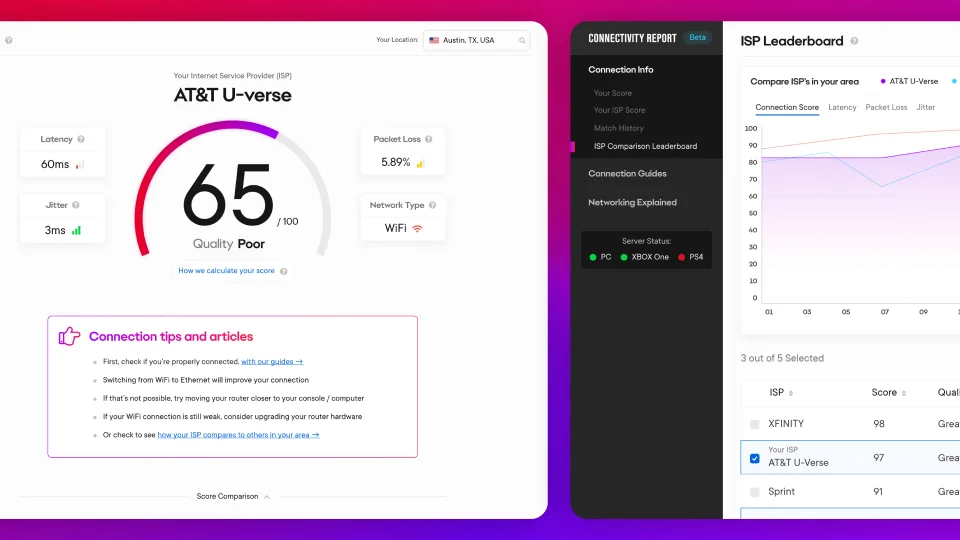This screenshot has width=960, height=540.
Task: Click the help icon next to ISP Leaderboard
Action: [854, 41]
